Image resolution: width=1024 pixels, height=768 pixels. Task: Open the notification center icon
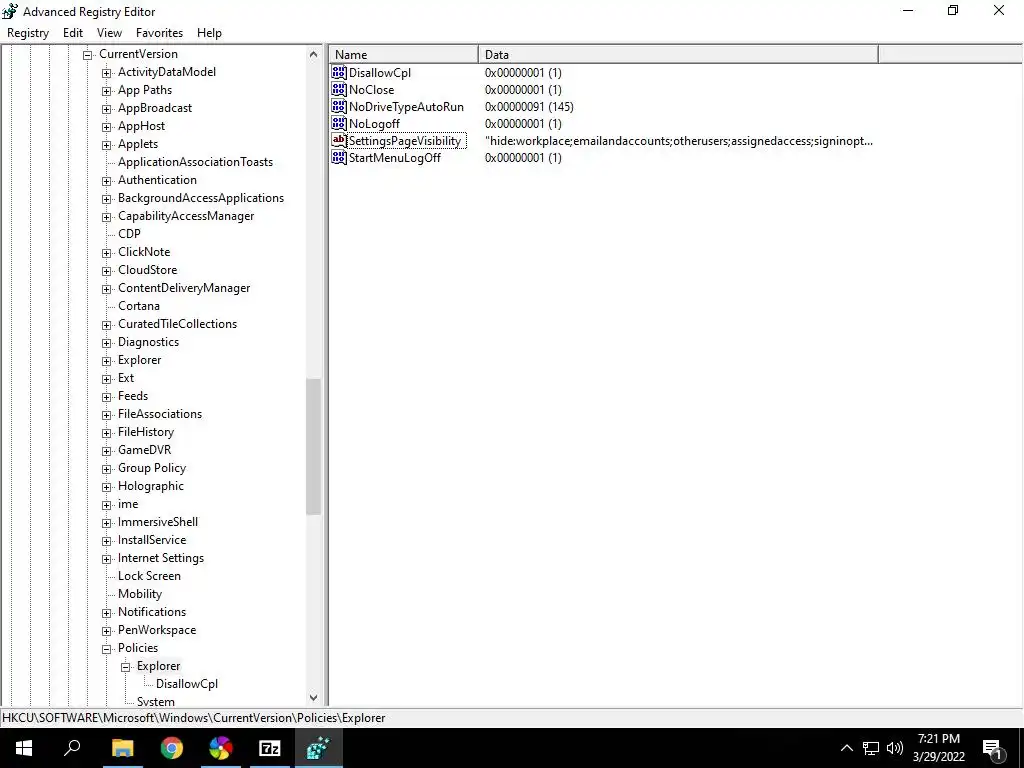[992, 749]
